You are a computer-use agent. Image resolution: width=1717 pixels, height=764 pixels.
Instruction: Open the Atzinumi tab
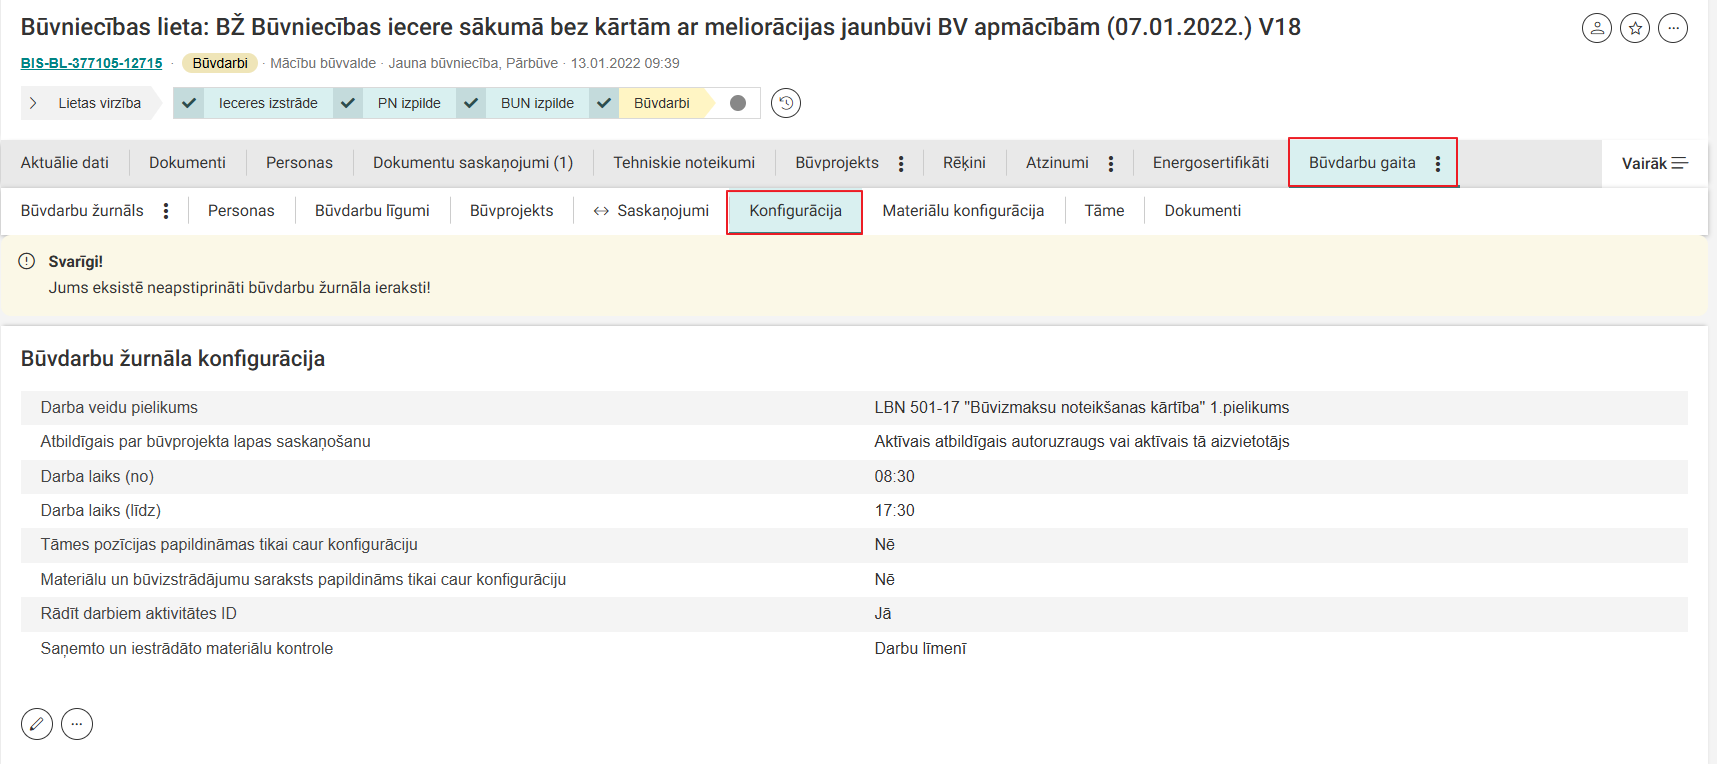pyautogui.click(x=1057, y=163)
